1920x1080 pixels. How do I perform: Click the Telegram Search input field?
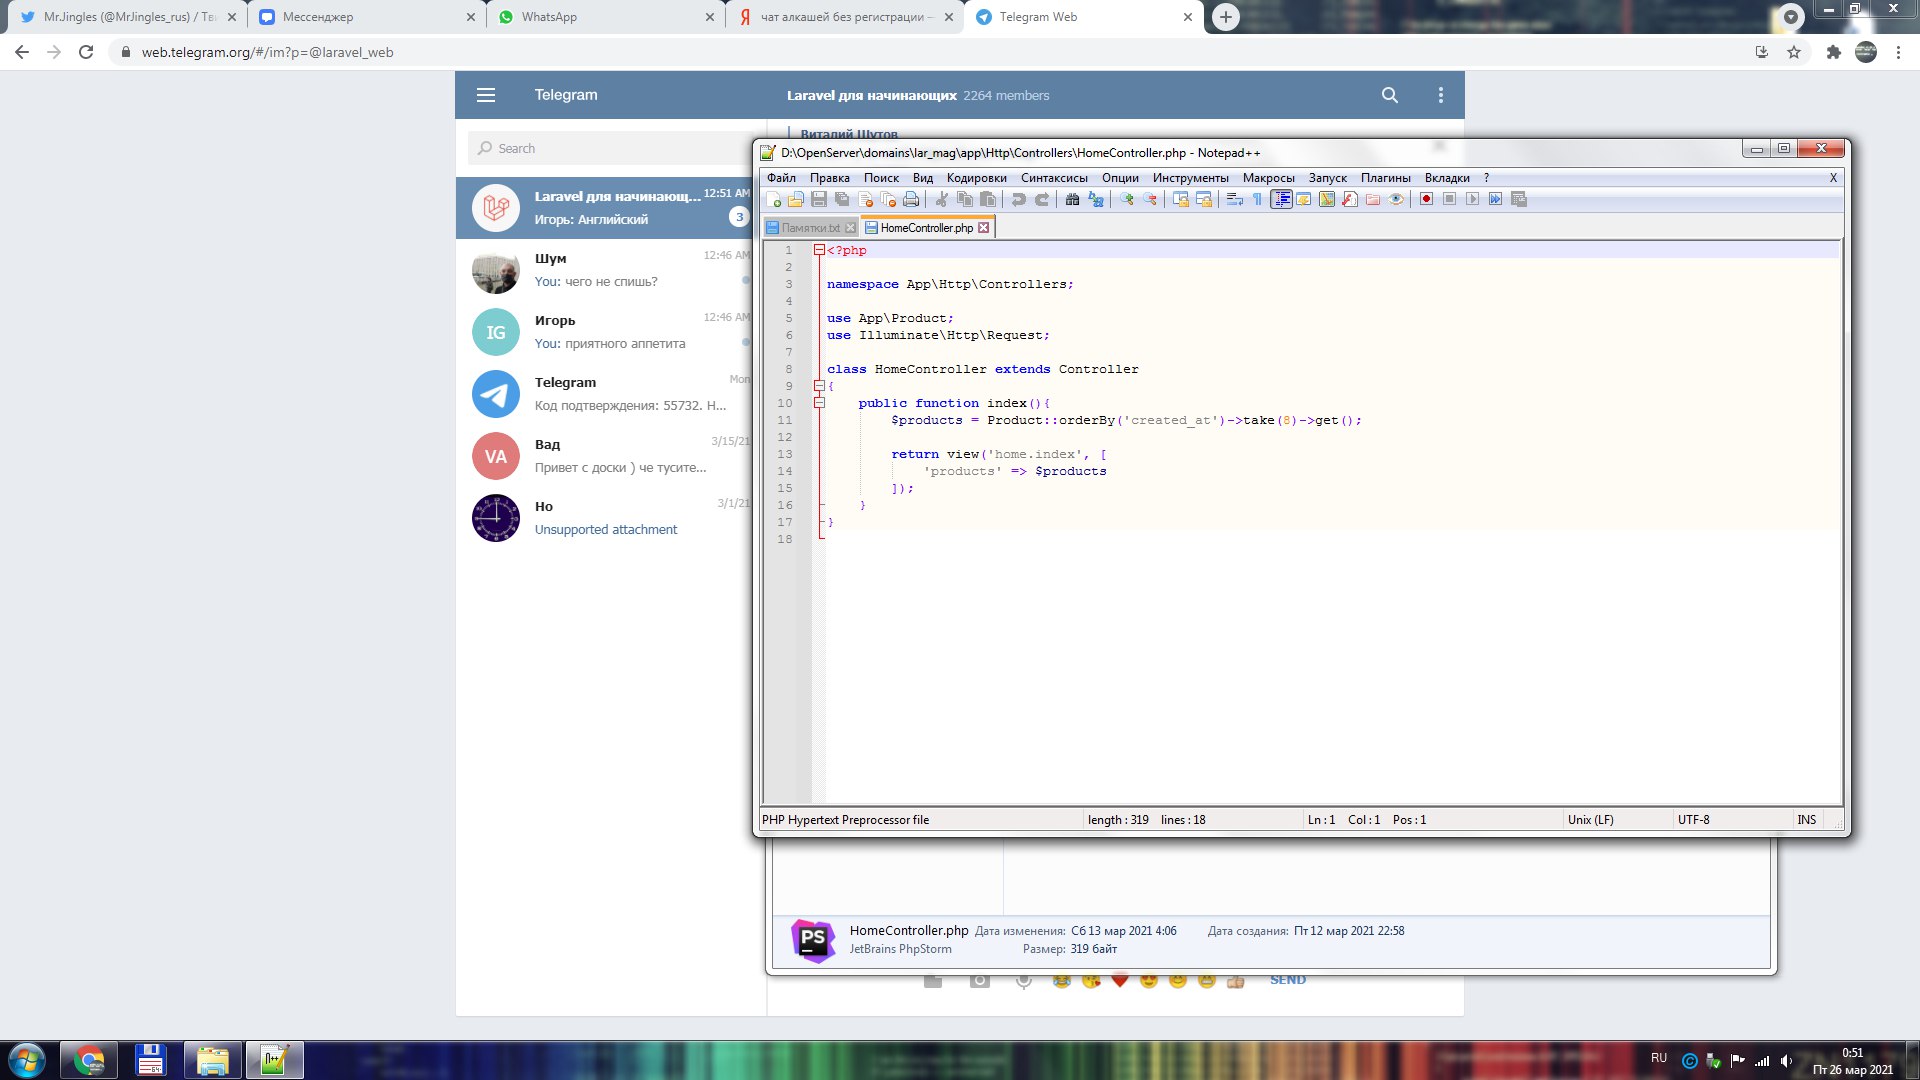610,148
